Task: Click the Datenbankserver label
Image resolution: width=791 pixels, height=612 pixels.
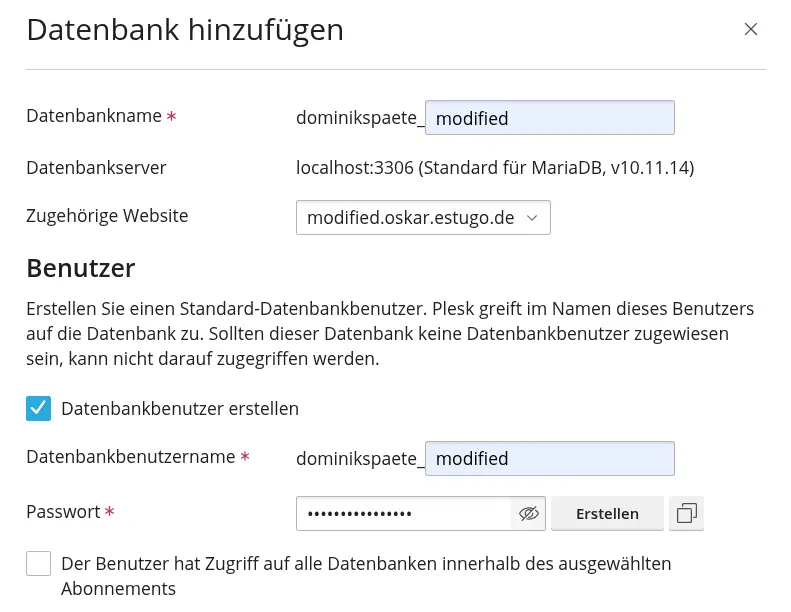Action: 96,167
